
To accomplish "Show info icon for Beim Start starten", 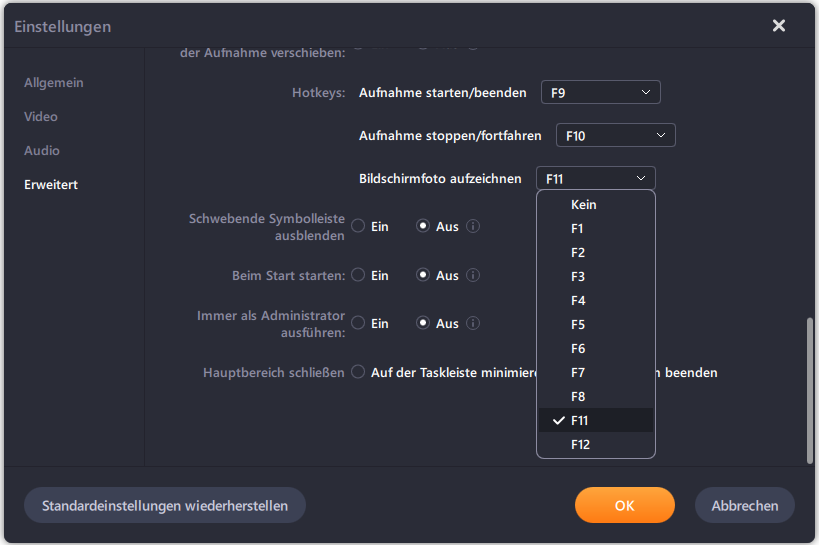I will [x=473, y=275].
